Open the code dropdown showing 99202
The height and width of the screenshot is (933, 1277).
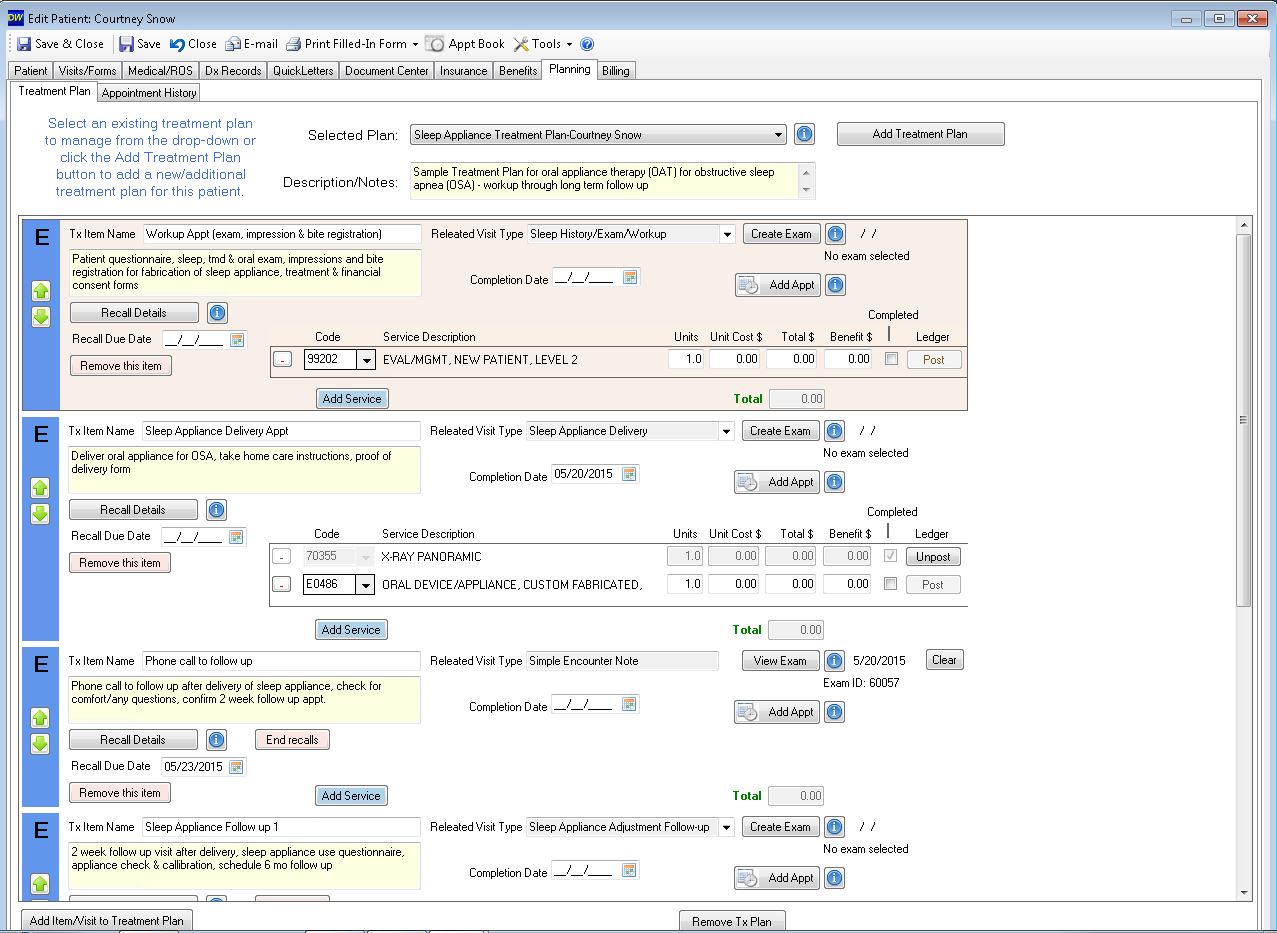[365, 358]
